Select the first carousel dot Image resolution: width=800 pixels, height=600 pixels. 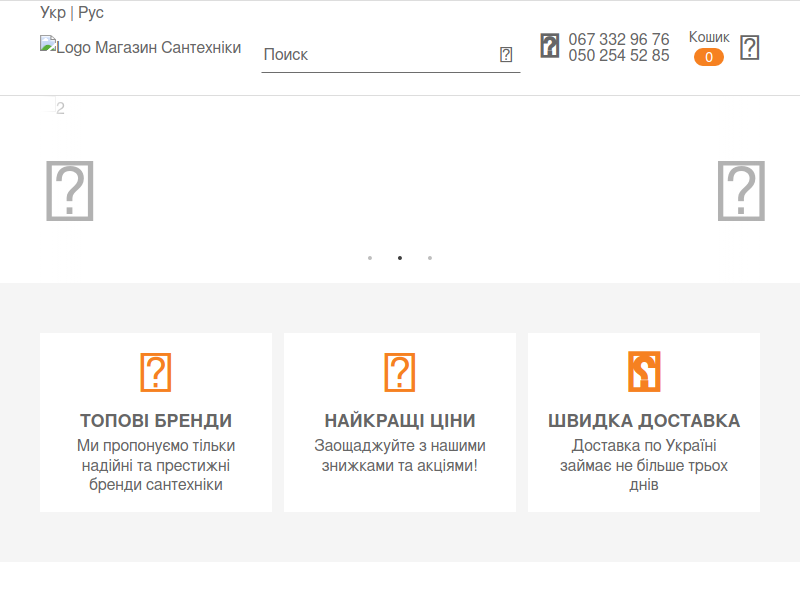coord(370,258)
